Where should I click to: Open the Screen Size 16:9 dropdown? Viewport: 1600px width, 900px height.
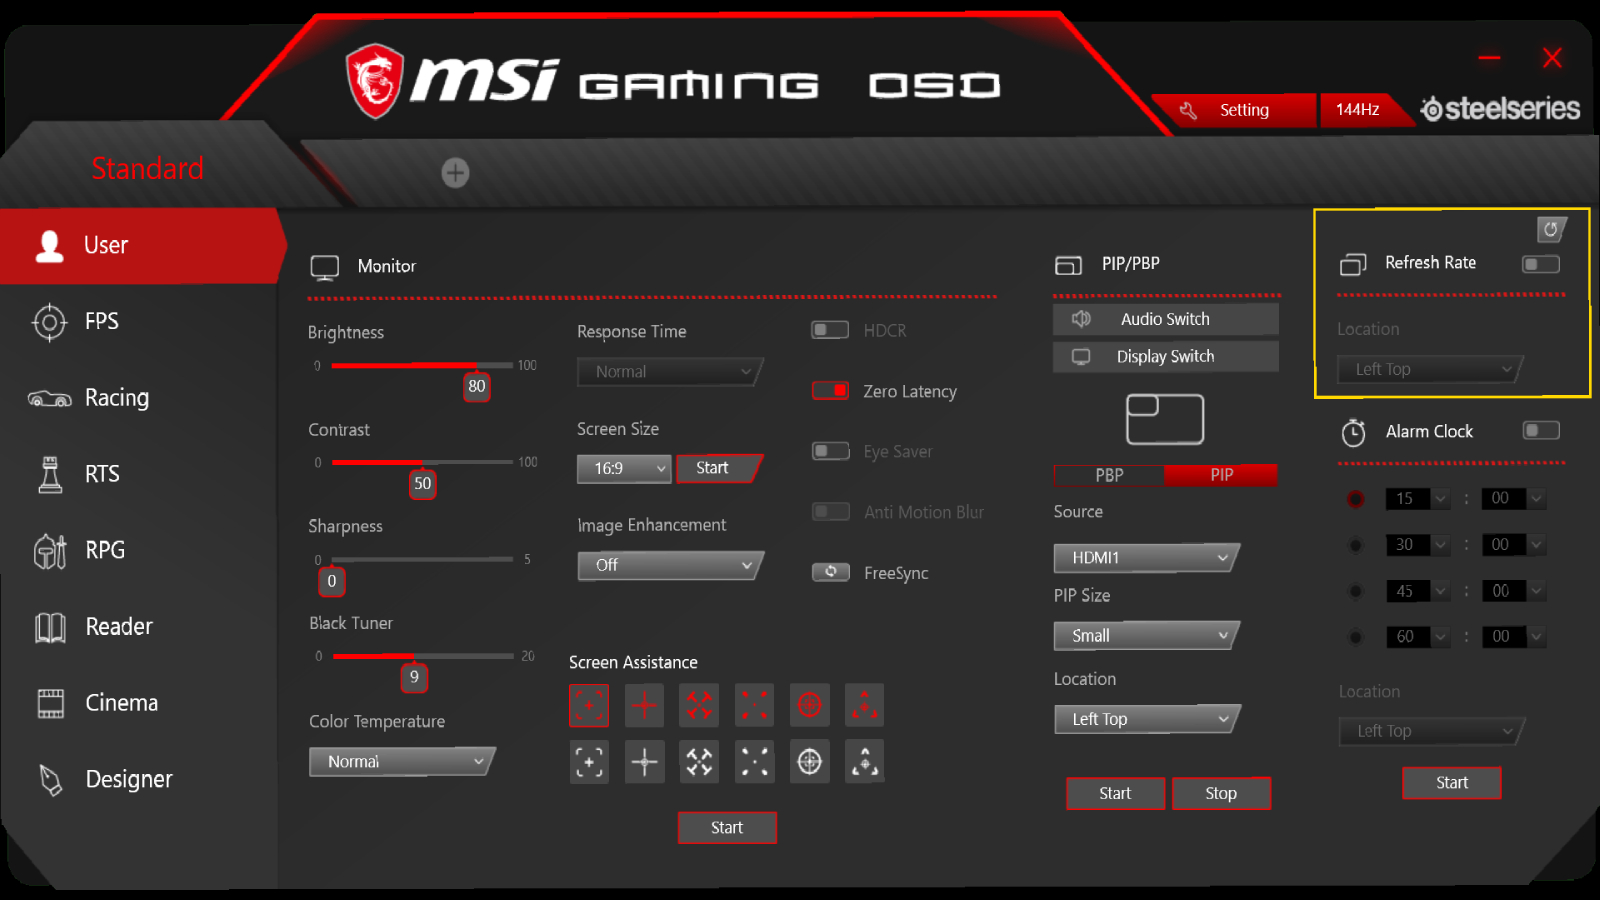(x=624, y=468)
